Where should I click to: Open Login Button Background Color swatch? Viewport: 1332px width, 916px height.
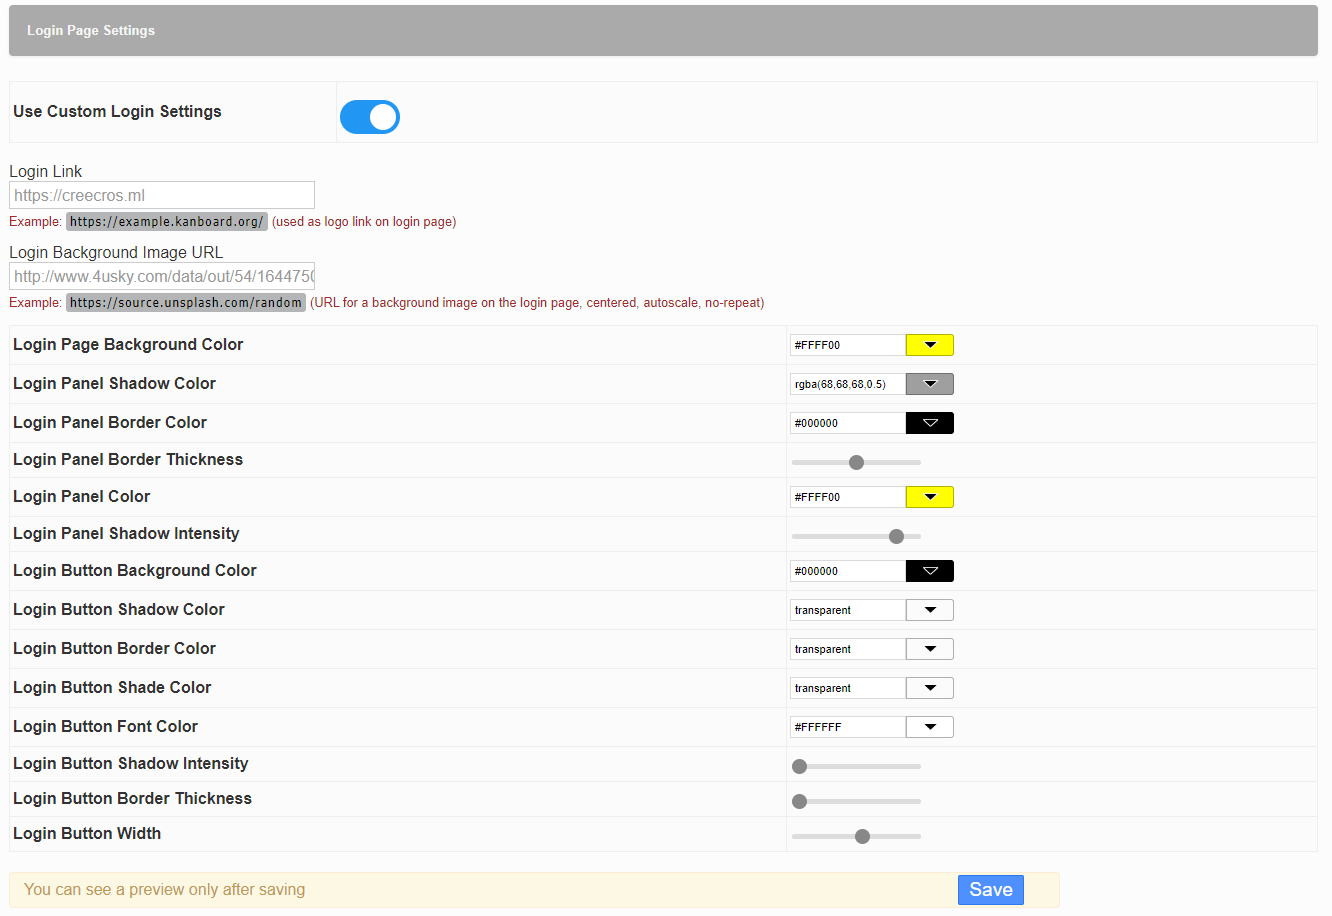(929, 571)
